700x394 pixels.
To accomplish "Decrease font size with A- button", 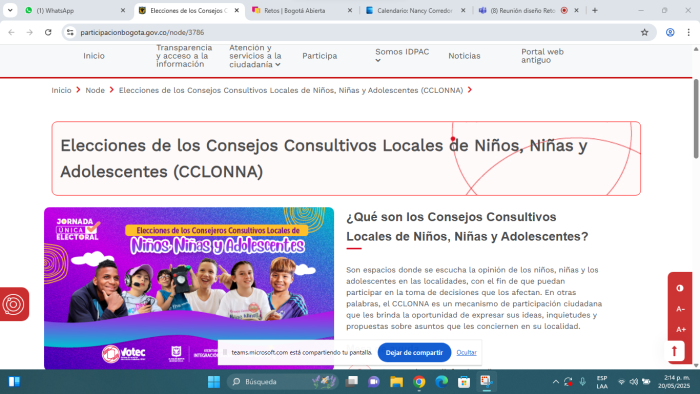I will [x=680, y=309].
